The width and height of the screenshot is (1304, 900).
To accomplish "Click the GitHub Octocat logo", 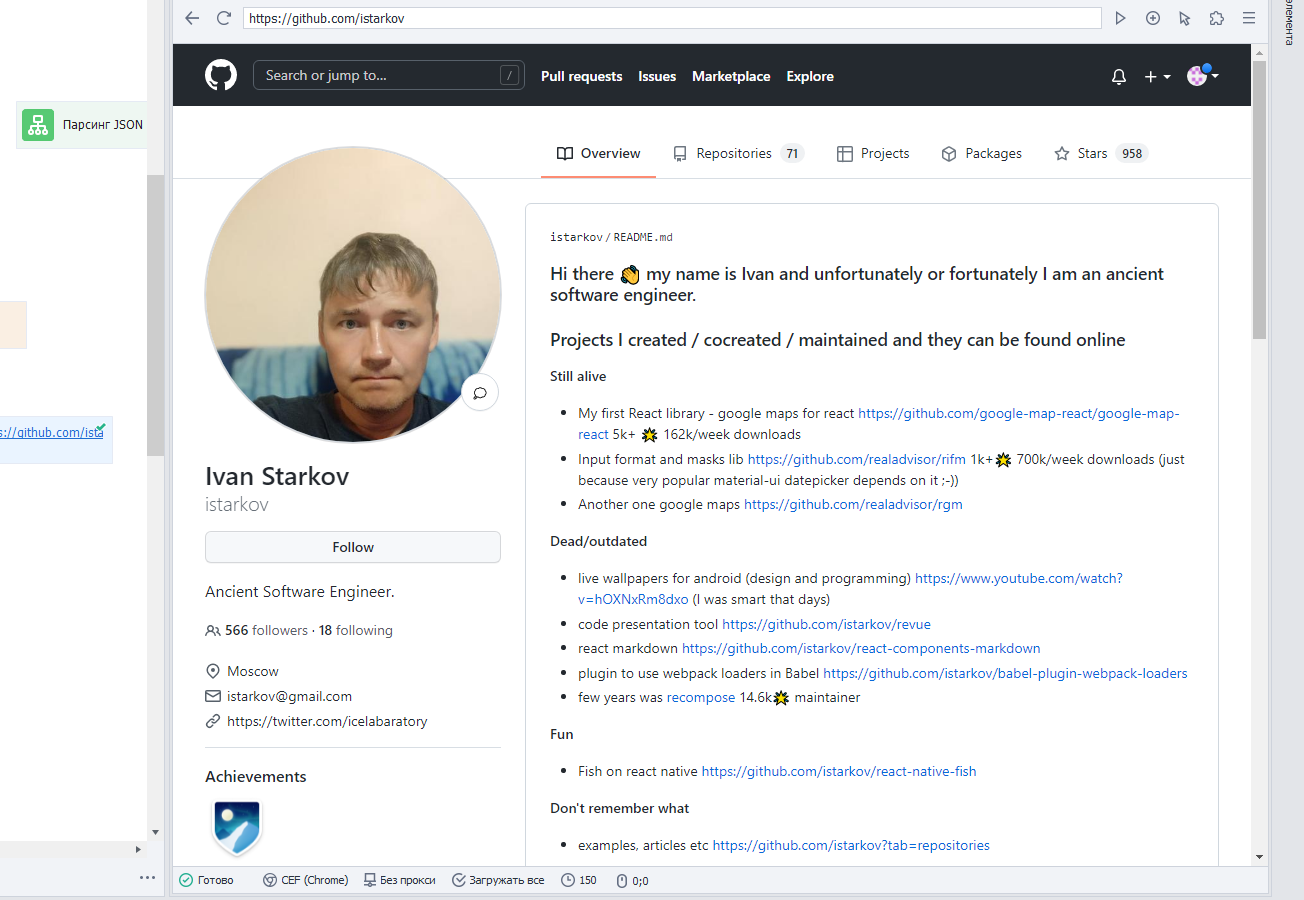I will [x=221, y=76].
